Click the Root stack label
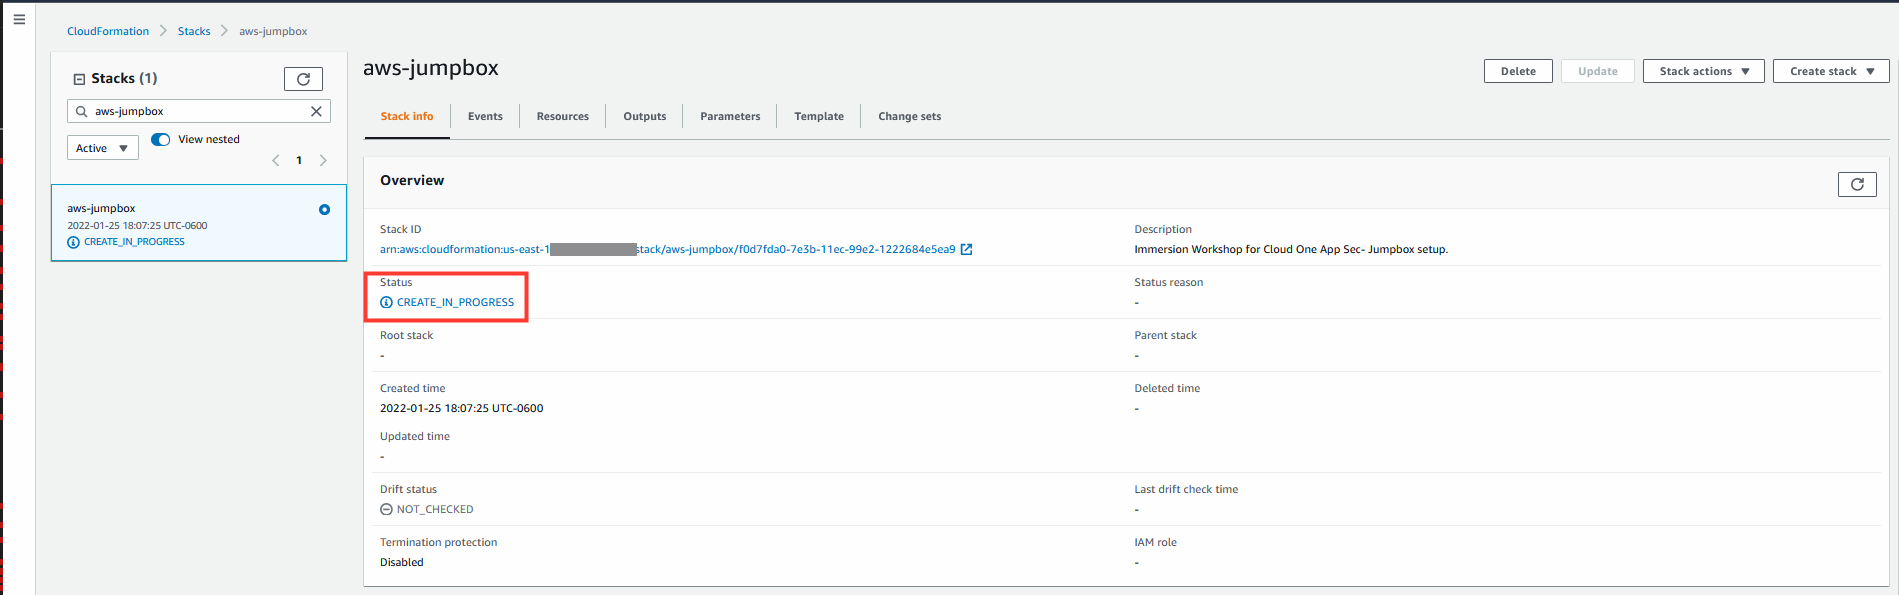 [x=406, y=335]
